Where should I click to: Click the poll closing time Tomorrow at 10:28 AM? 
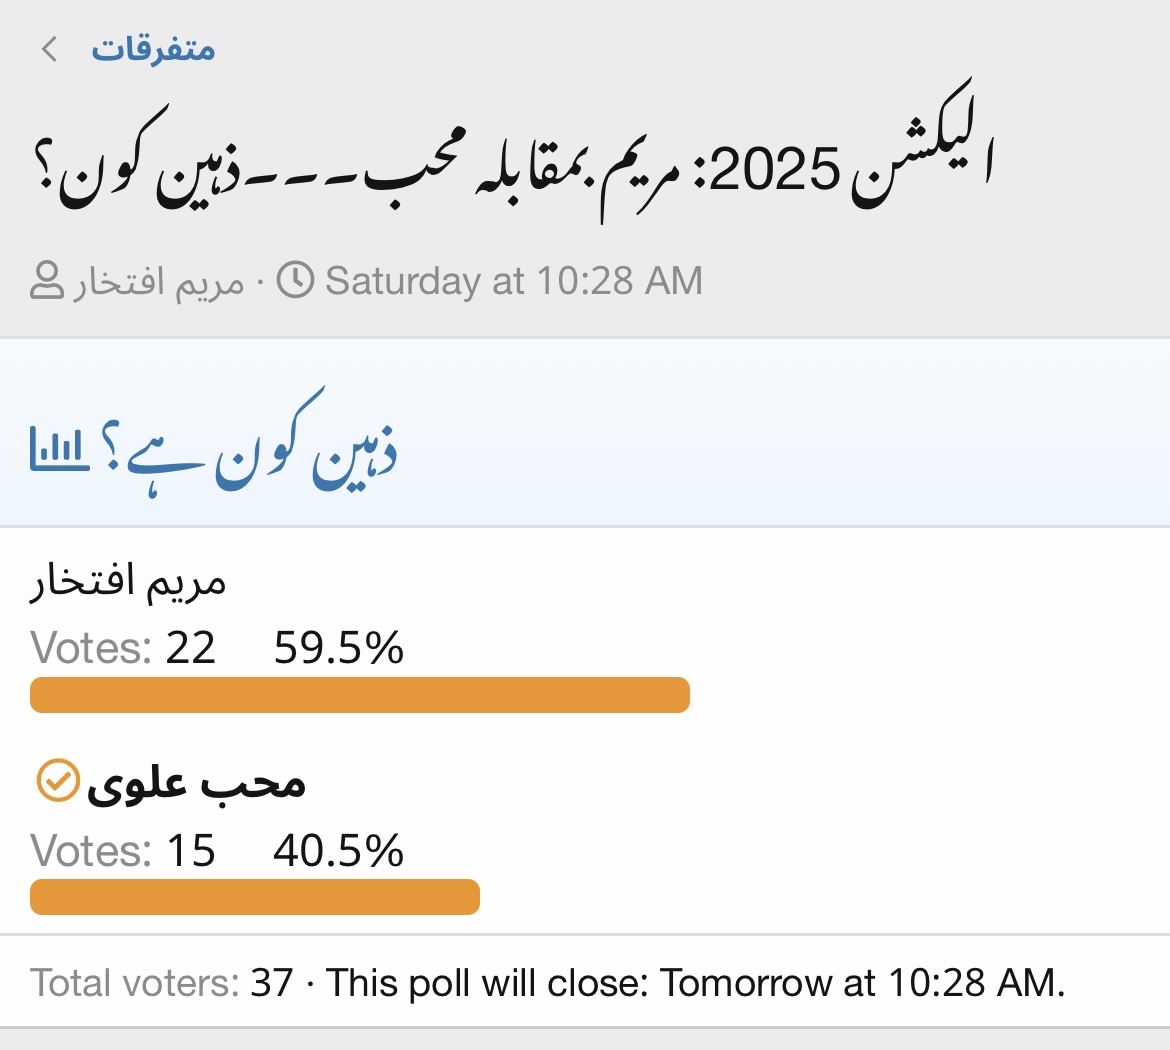point(862,983)
